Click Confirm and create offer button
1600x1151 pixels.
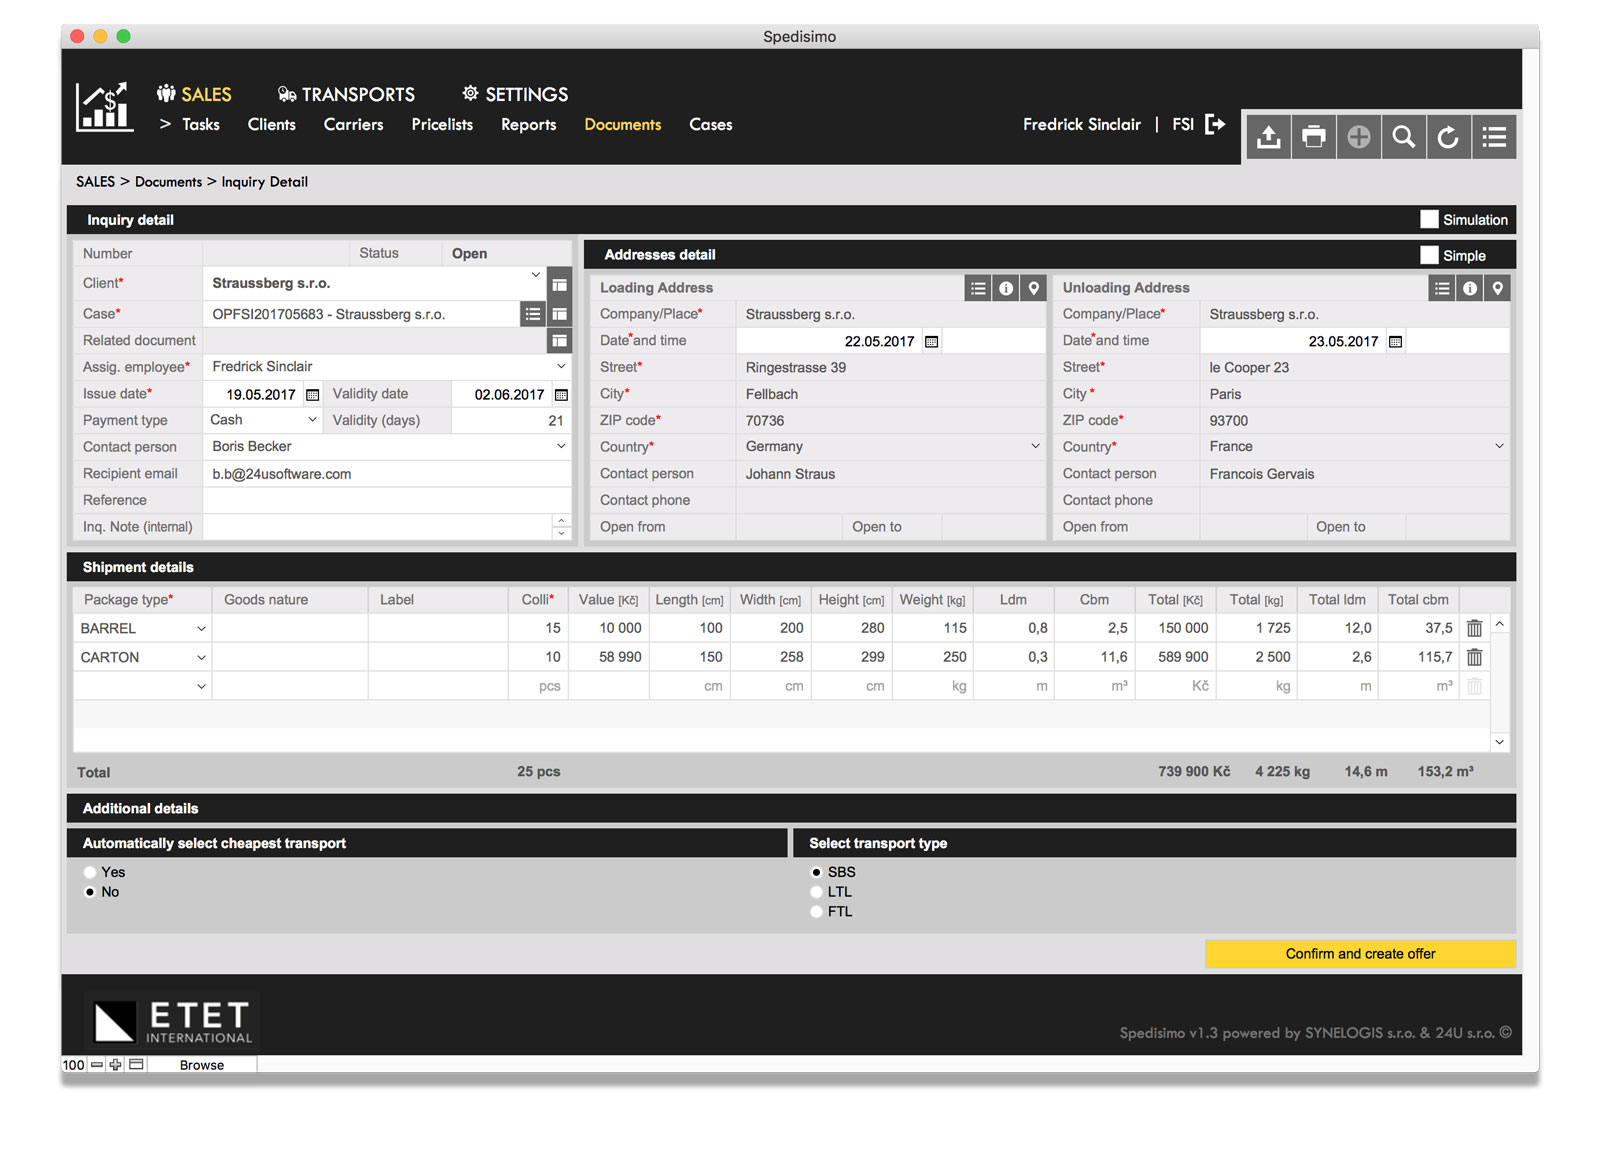pyautogui.click(x=1359, y=954)
